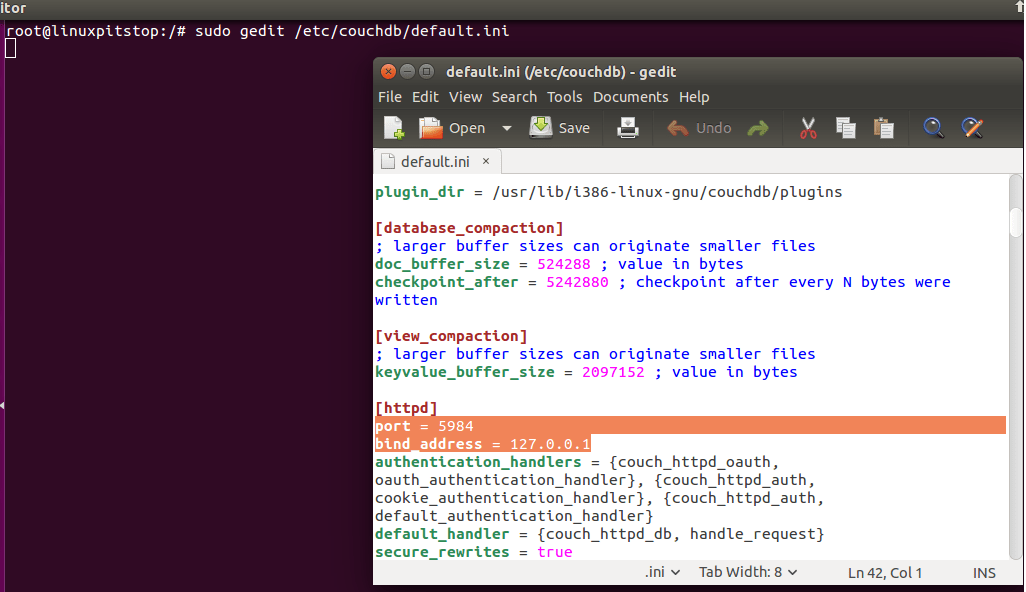1026x592 pixels.
Task: Paste from clipboard using the Paste icon
Action: pos(883,128)
